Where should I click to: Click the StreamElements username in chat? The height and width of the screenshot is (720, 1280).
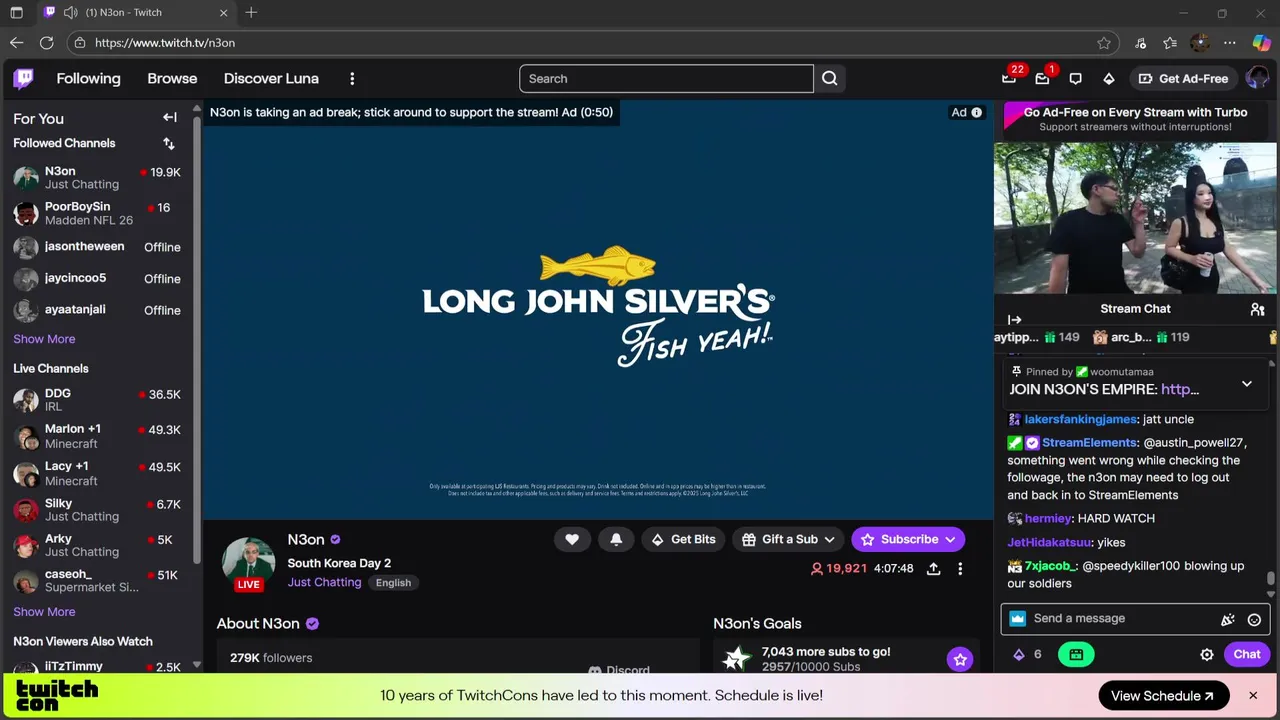pos(1090,442)
